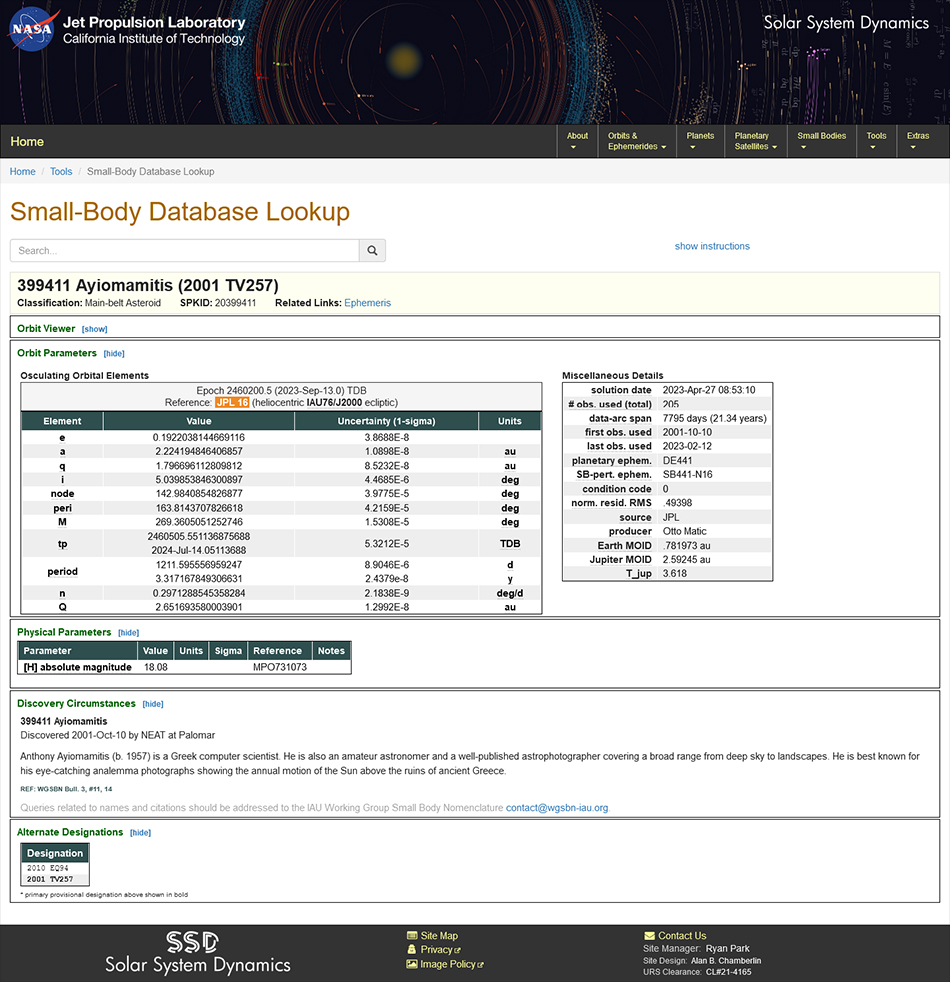Click the show instructions link

click(712, 246)
